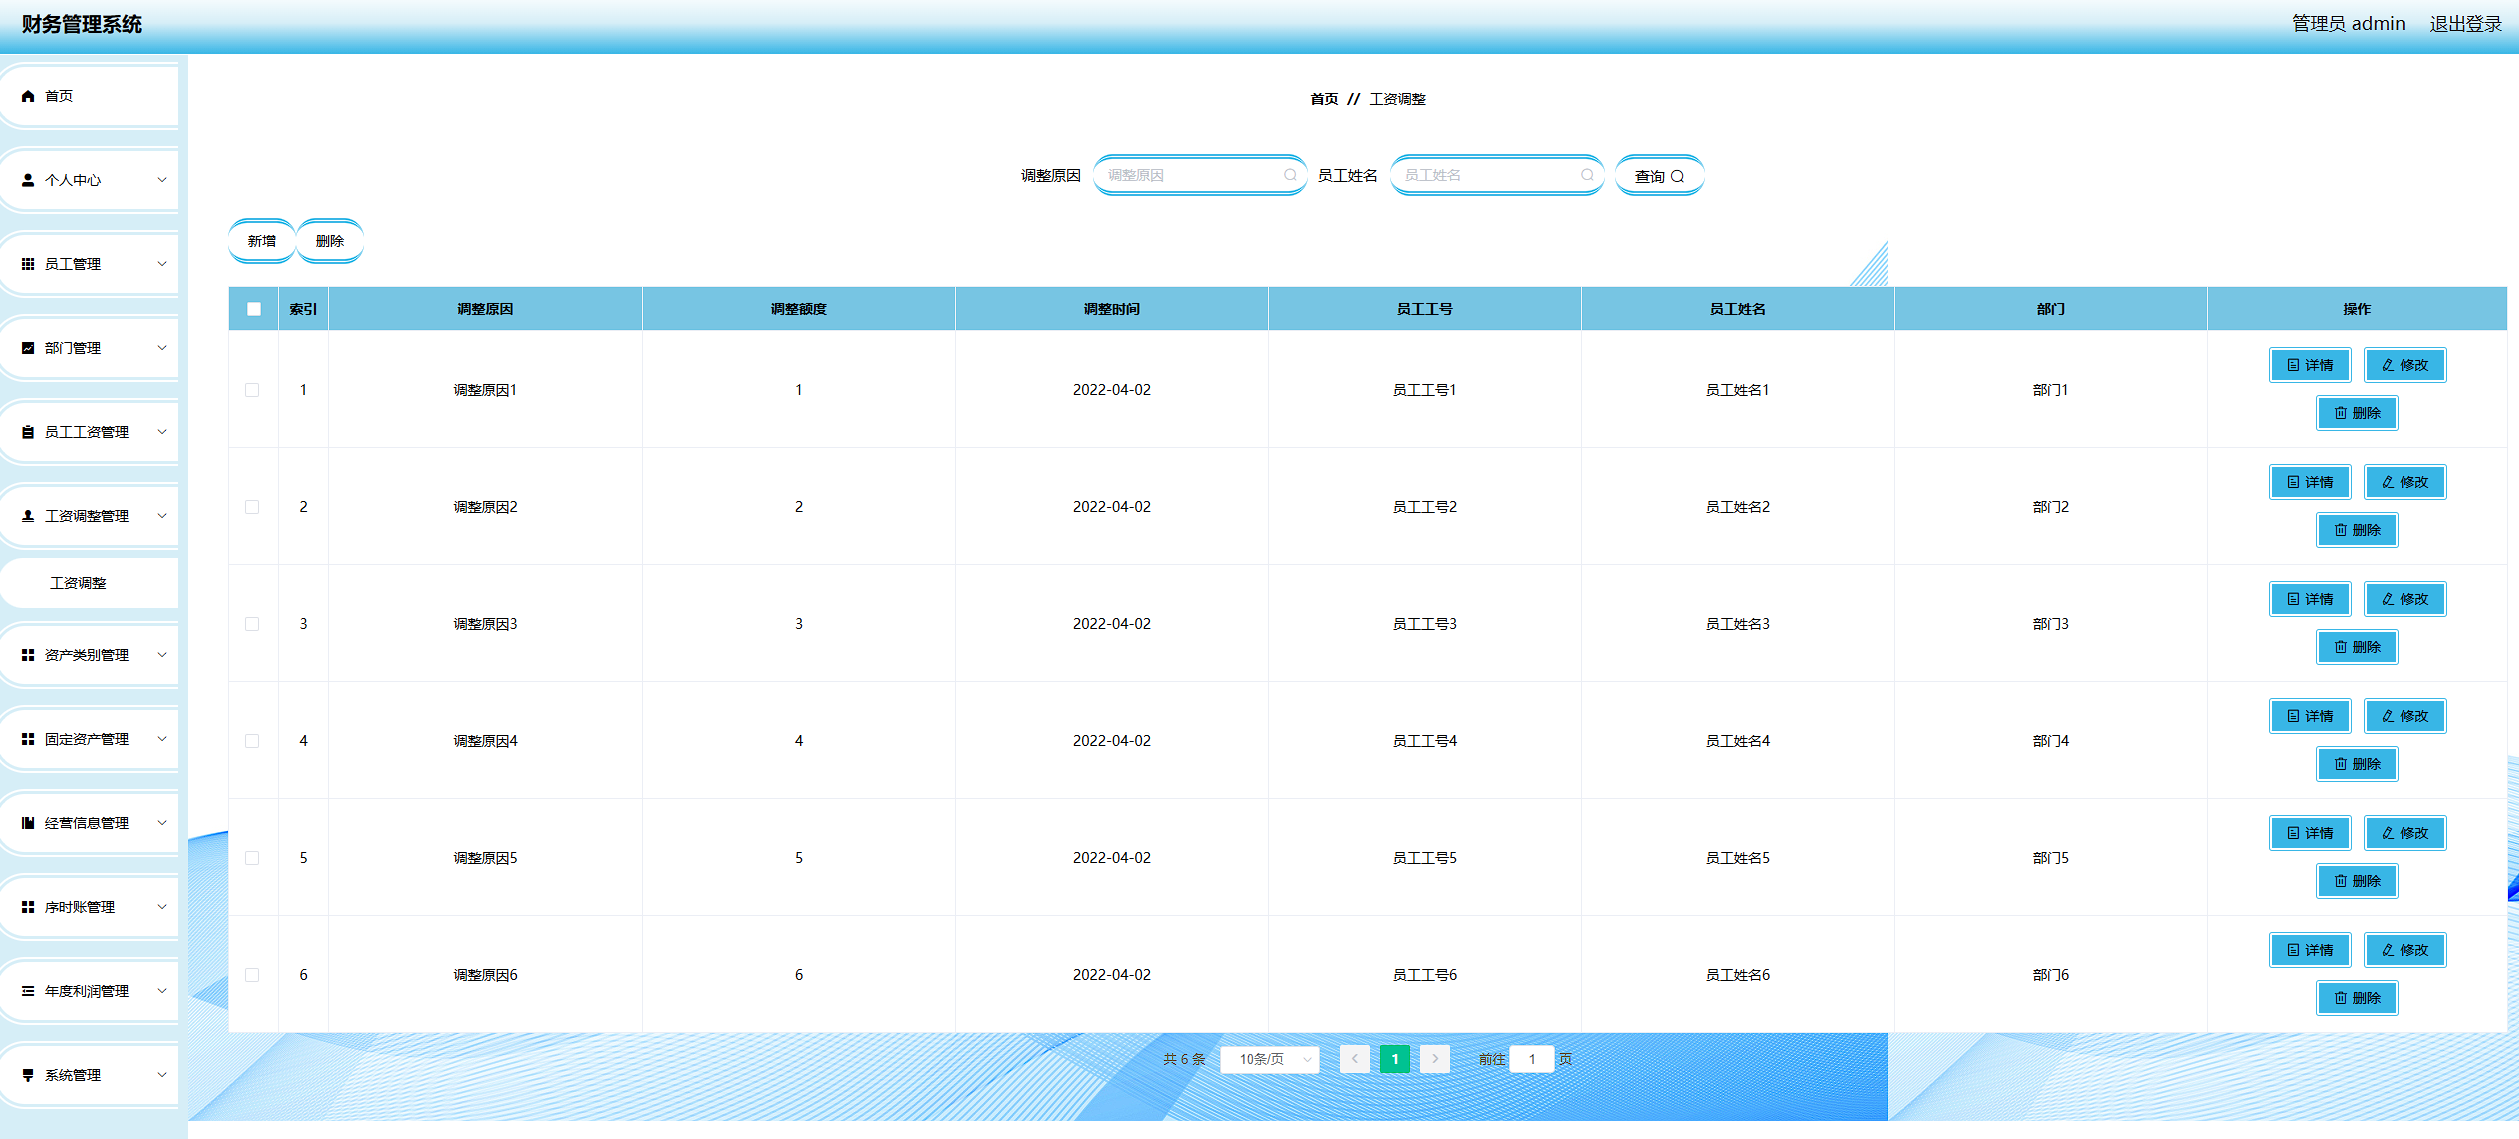The height and width of the screenshot is (1139, 2519).
Task: Click 退出登录 link in header
Action: (2465, 24)
